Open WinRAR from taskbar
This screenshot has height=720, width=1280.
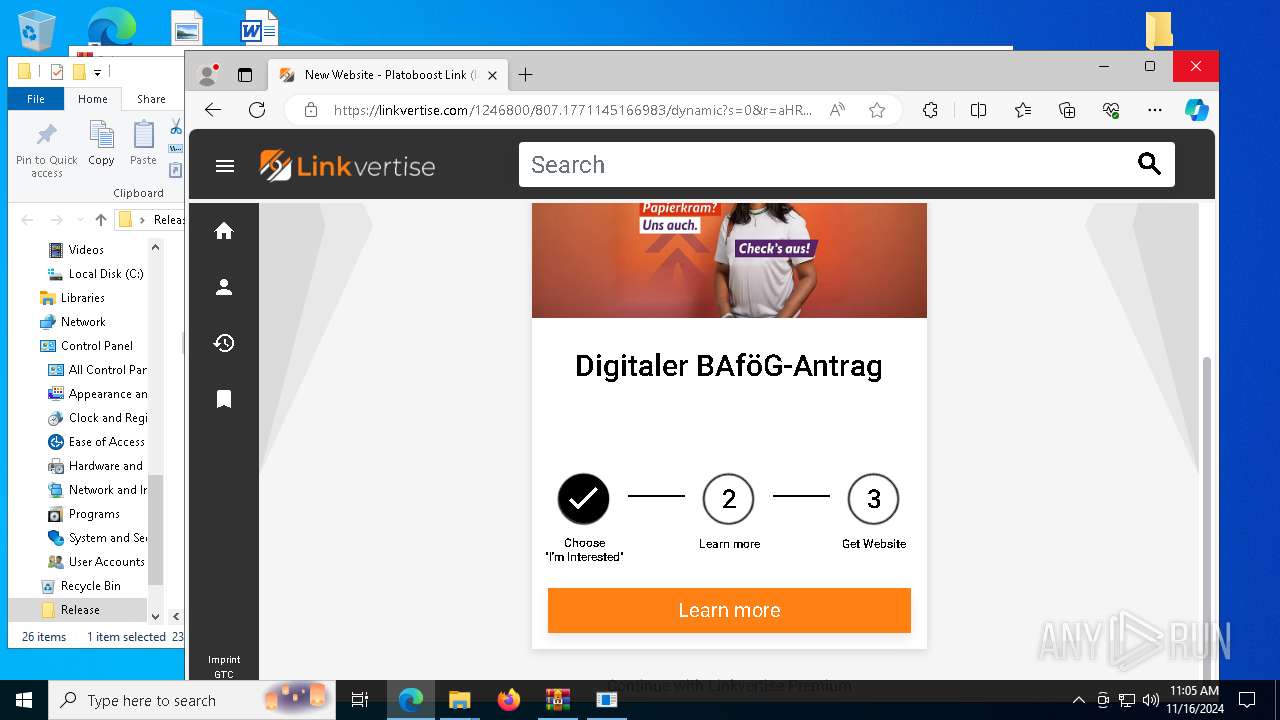click(557, 700)
